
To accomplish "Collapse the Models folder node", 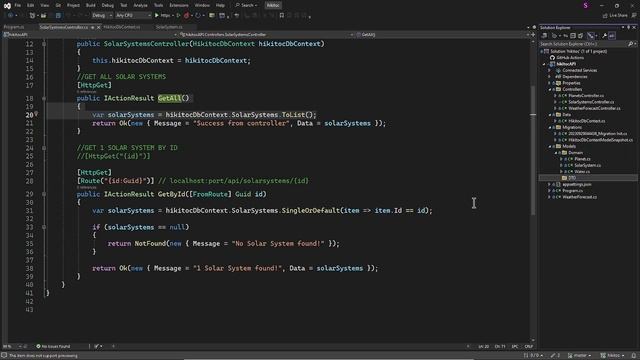I will click(550, 146).
